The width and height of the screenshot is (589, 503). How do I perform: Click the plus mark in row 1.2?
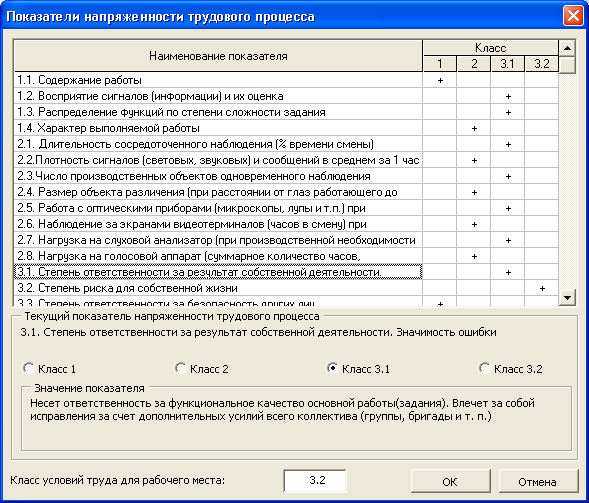pyautogui.click(x=508, y=96)
